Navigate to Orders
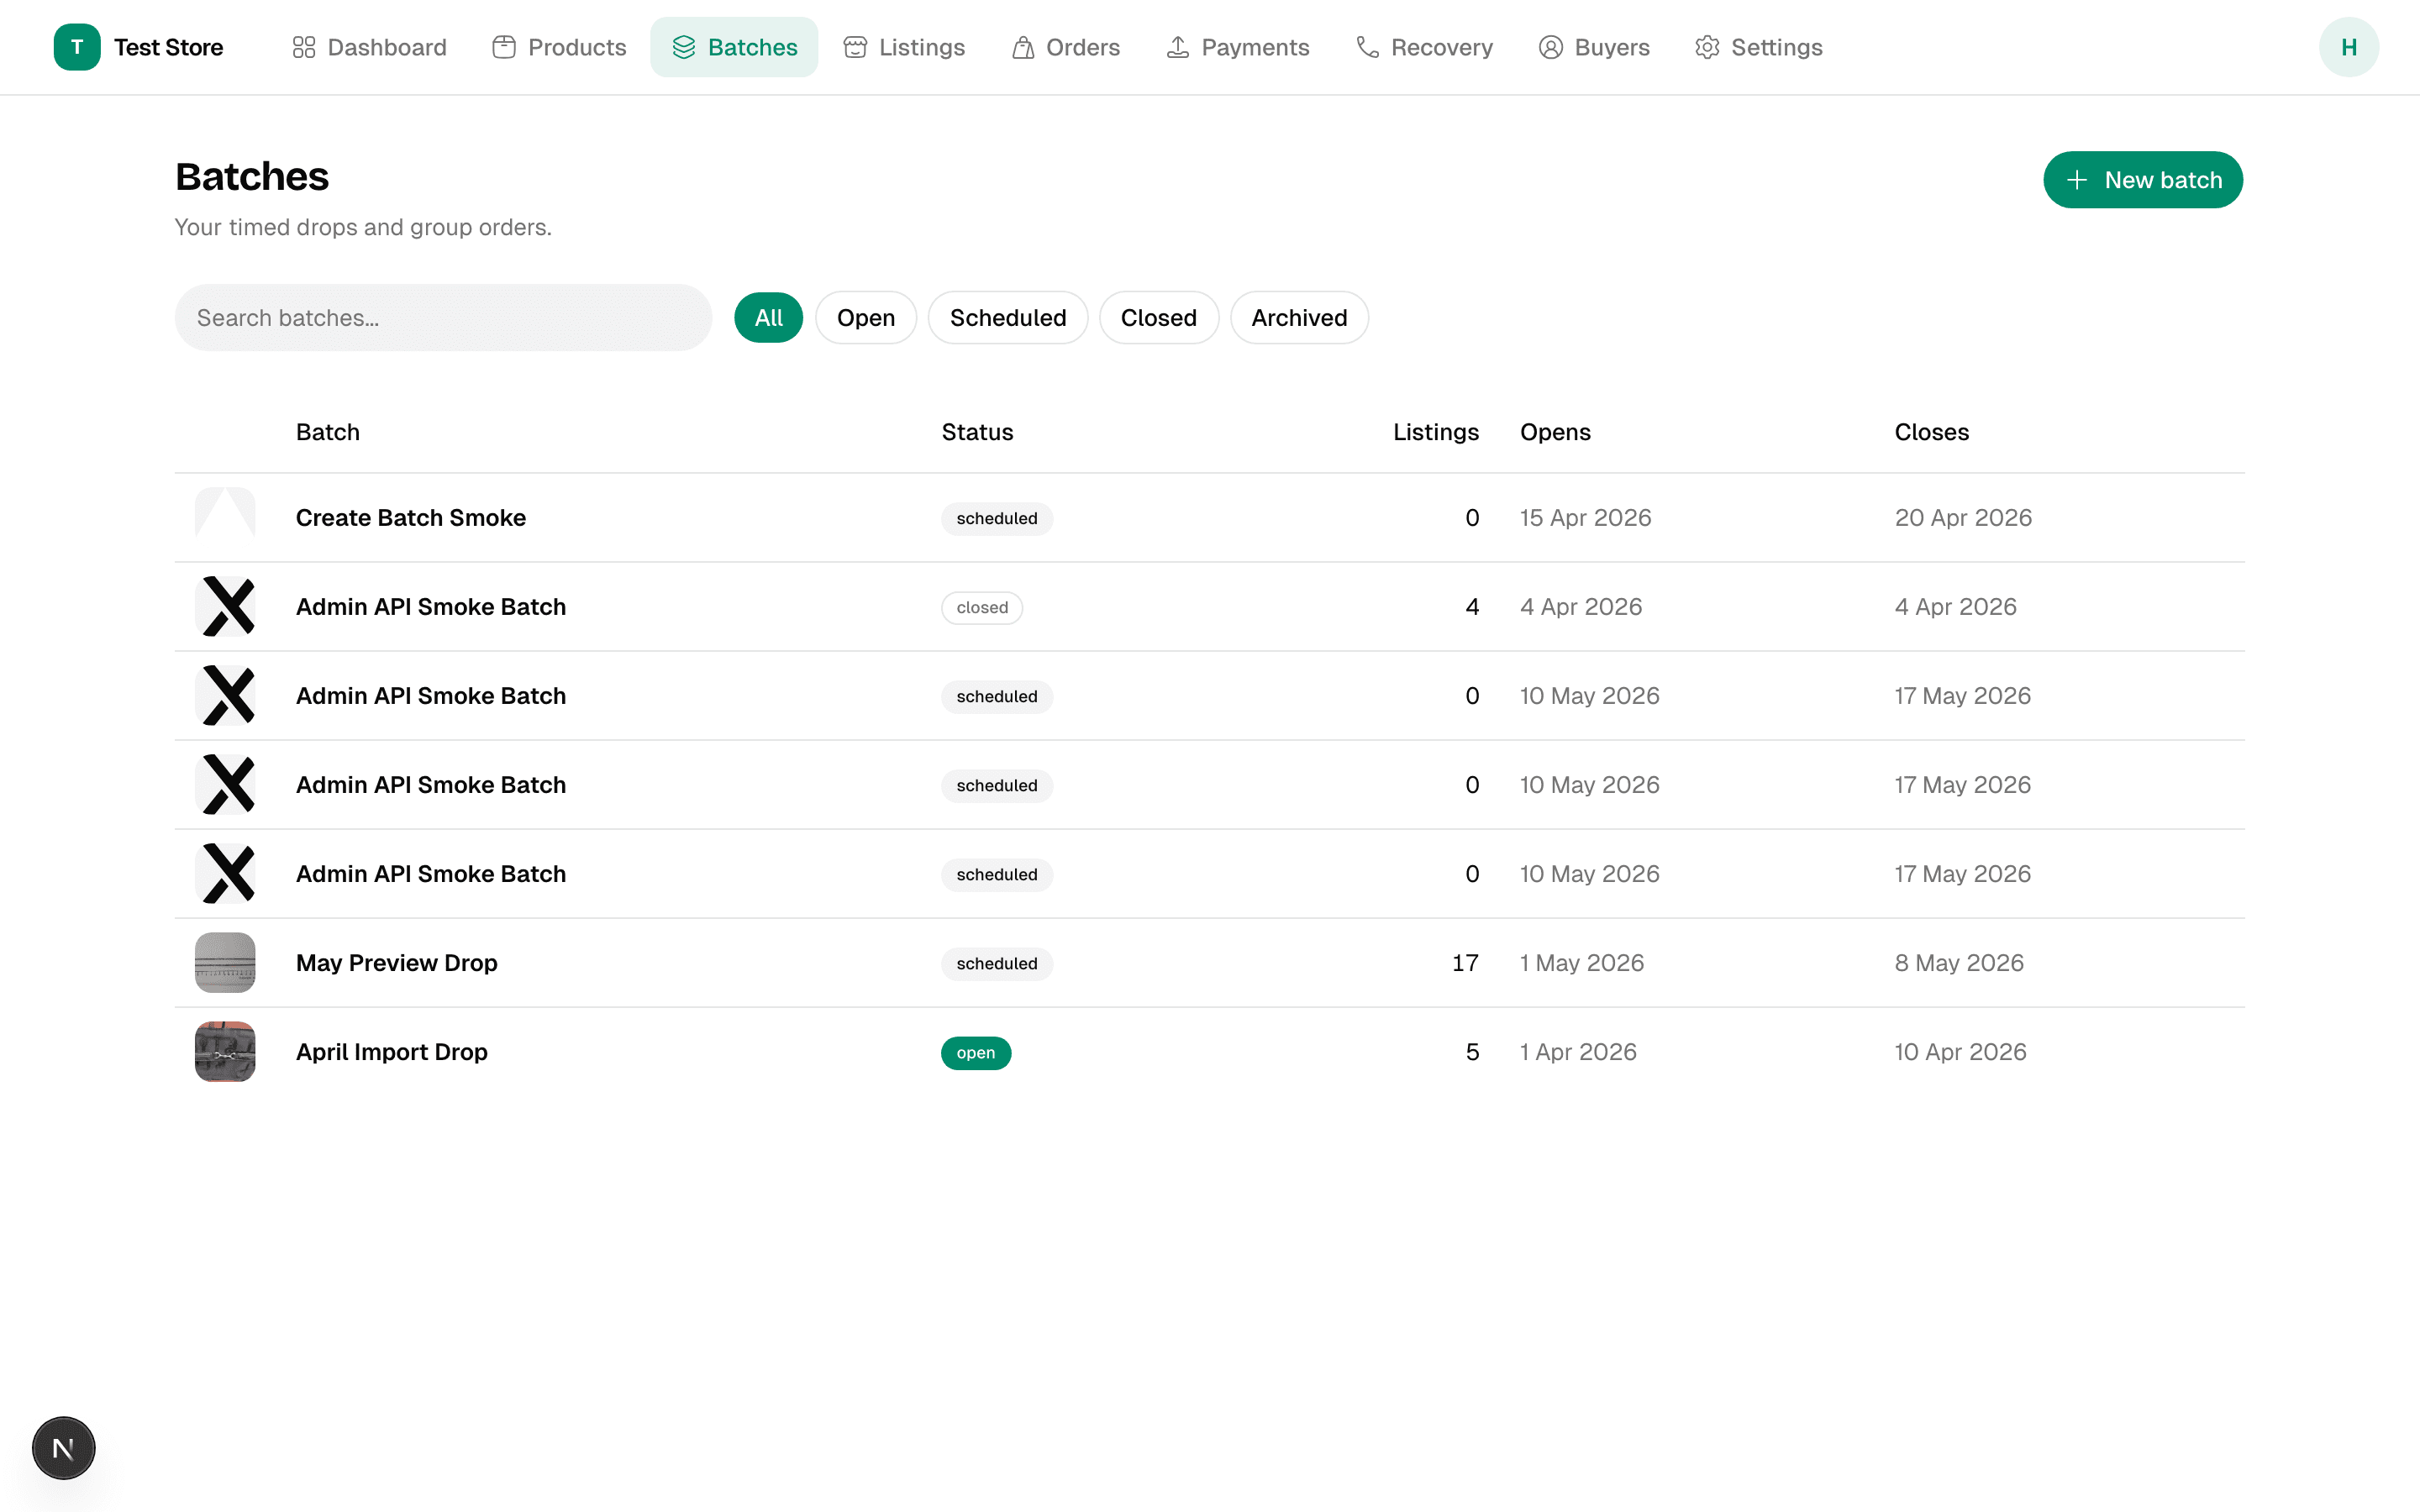 [x=1065, y=47]
